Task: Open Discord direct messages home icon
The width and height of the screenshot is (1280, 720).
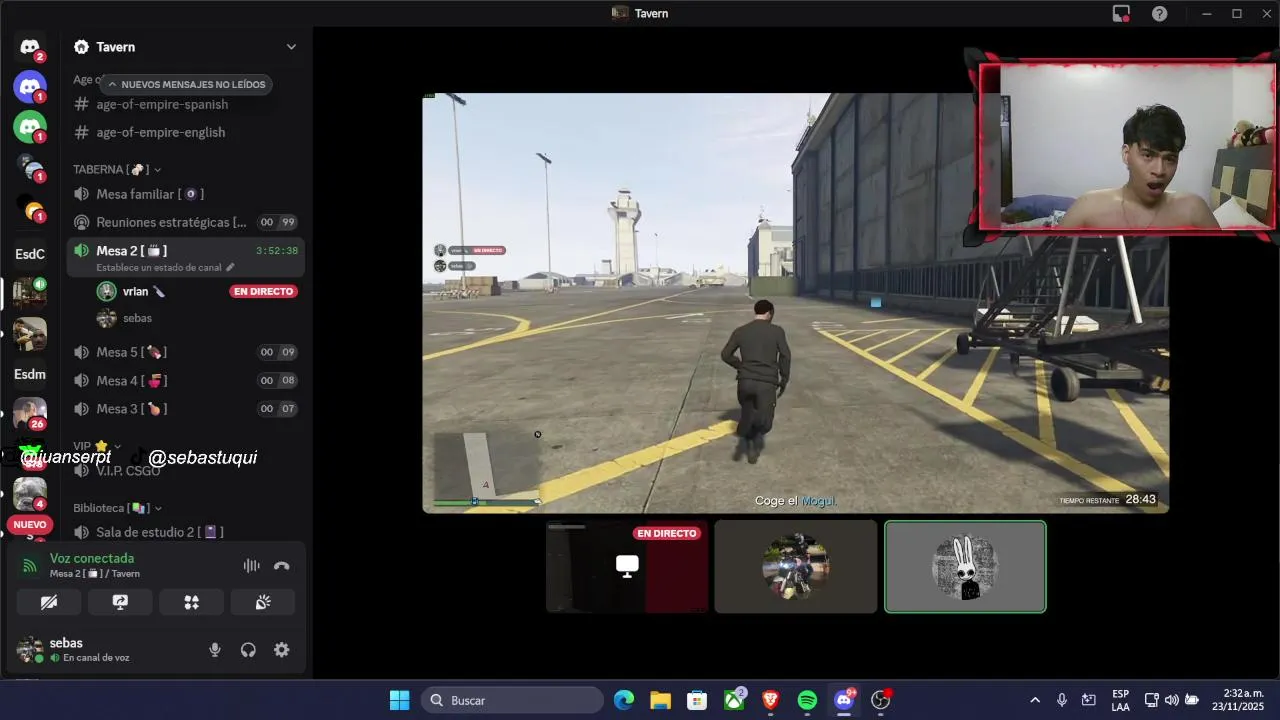Action: [x=30, y=47]
